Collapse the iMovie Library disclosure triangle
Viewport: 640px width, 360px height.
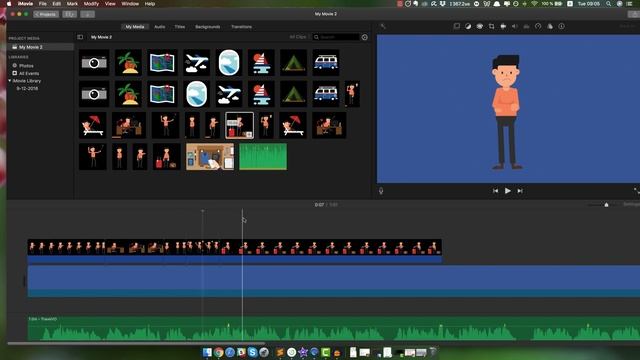coord(10,81)
